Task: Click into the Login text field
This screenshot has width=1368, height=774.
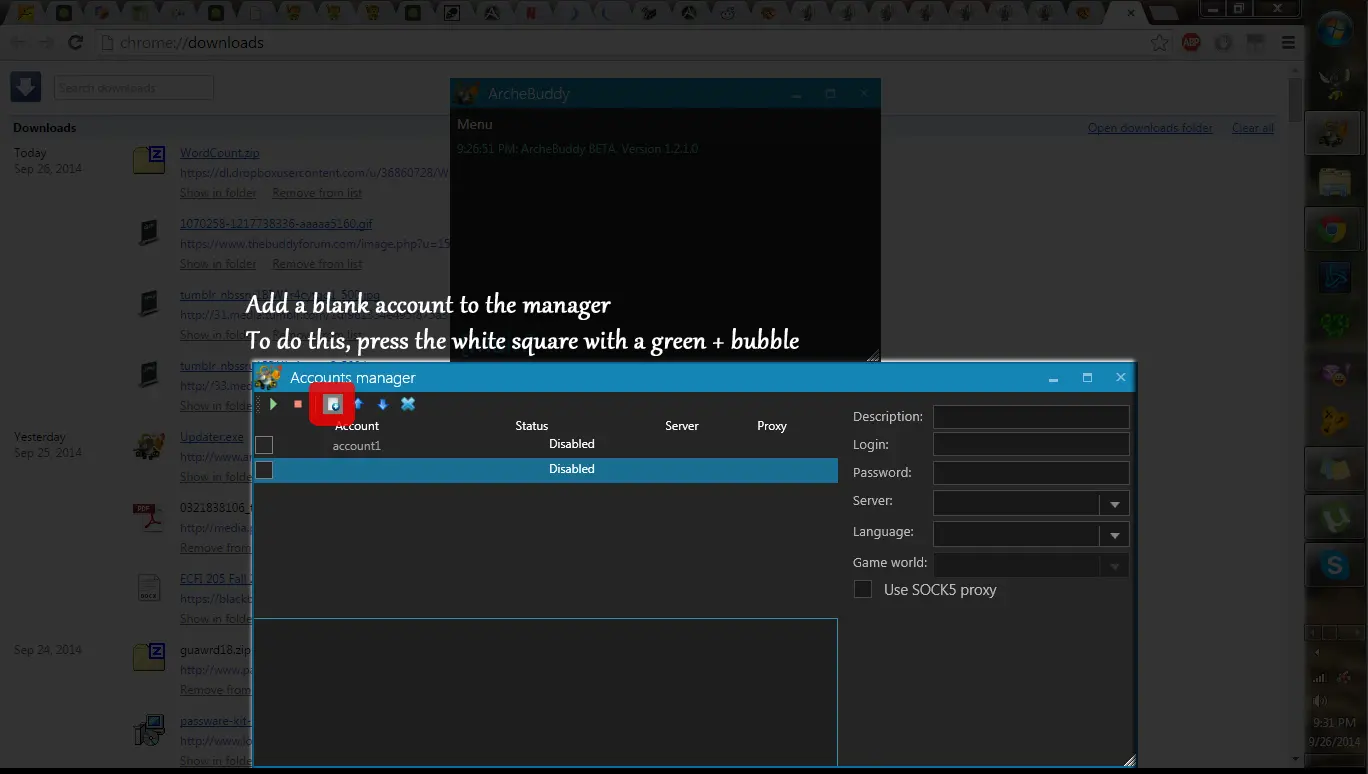Action: click(x=1030, y=445)
